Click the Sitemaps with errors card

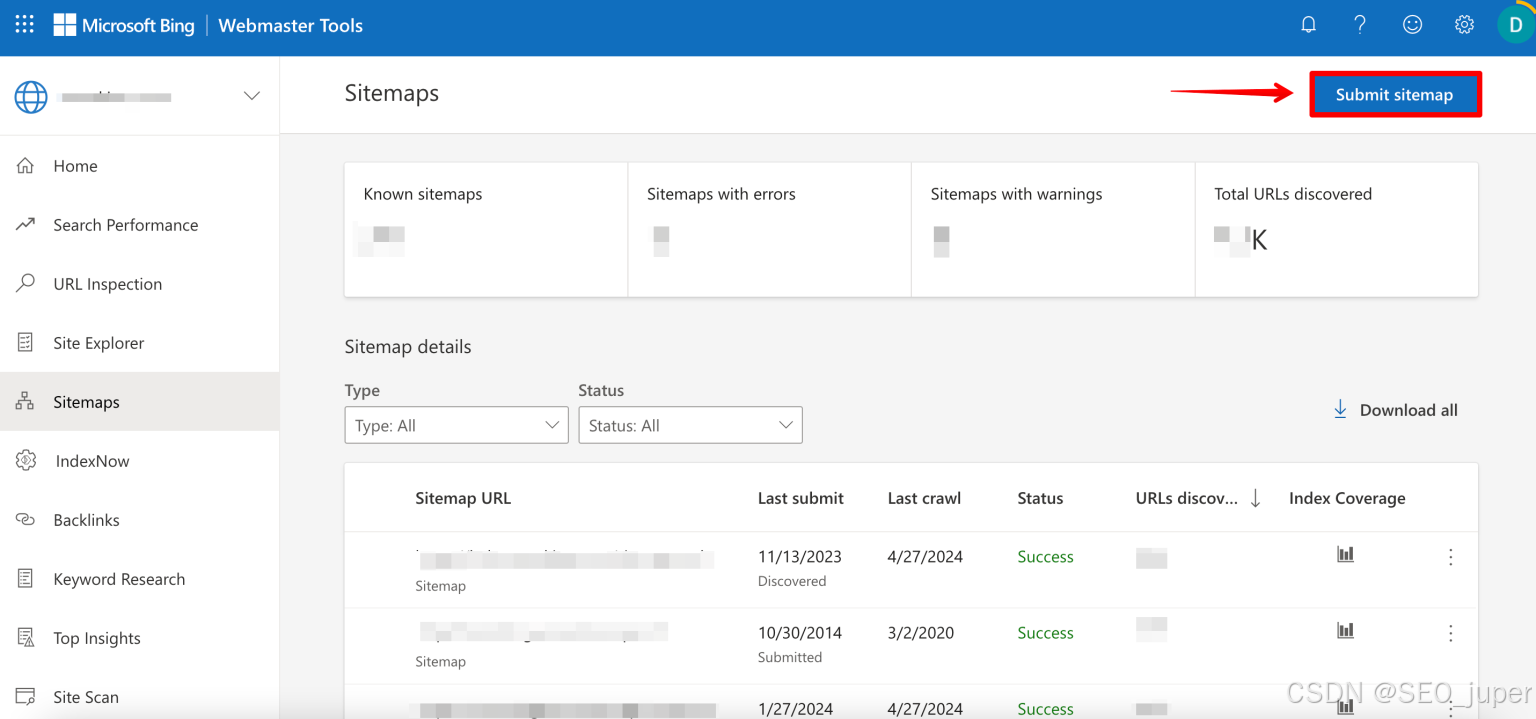[770, 230]
